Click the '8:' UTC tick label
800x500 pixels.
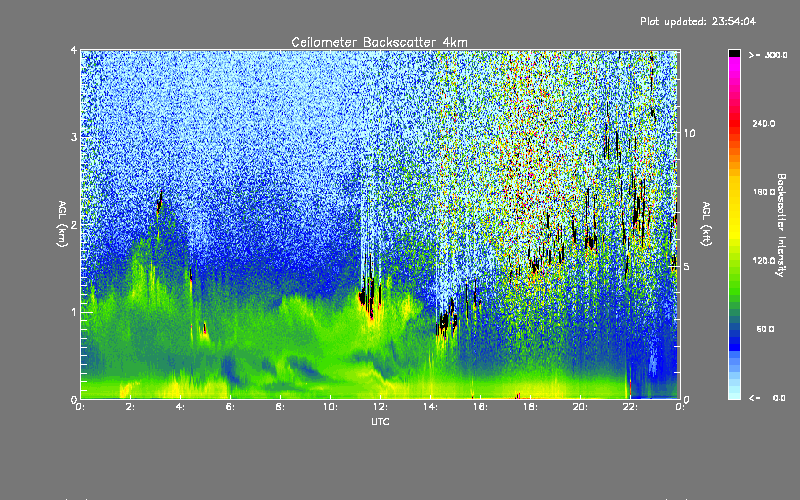[x=280, y=407]
